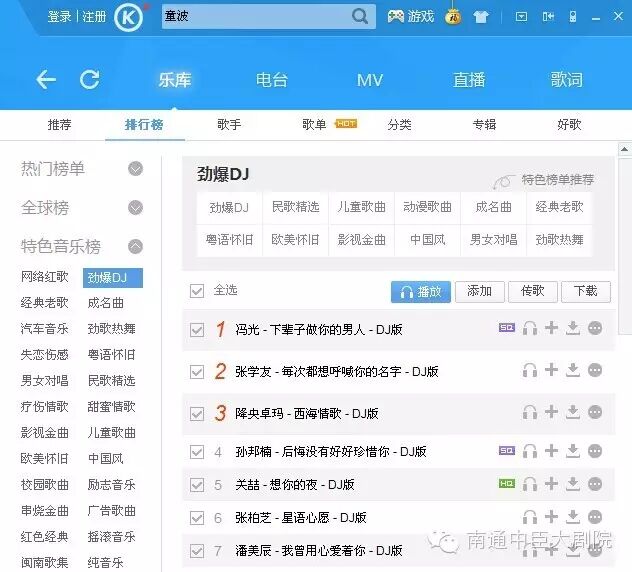Image resolution: width=632 pixels, height=572 pixels.
Task: Add 张学友 song with plus icon
Action: pyautogui.click(x=551, y=370)
